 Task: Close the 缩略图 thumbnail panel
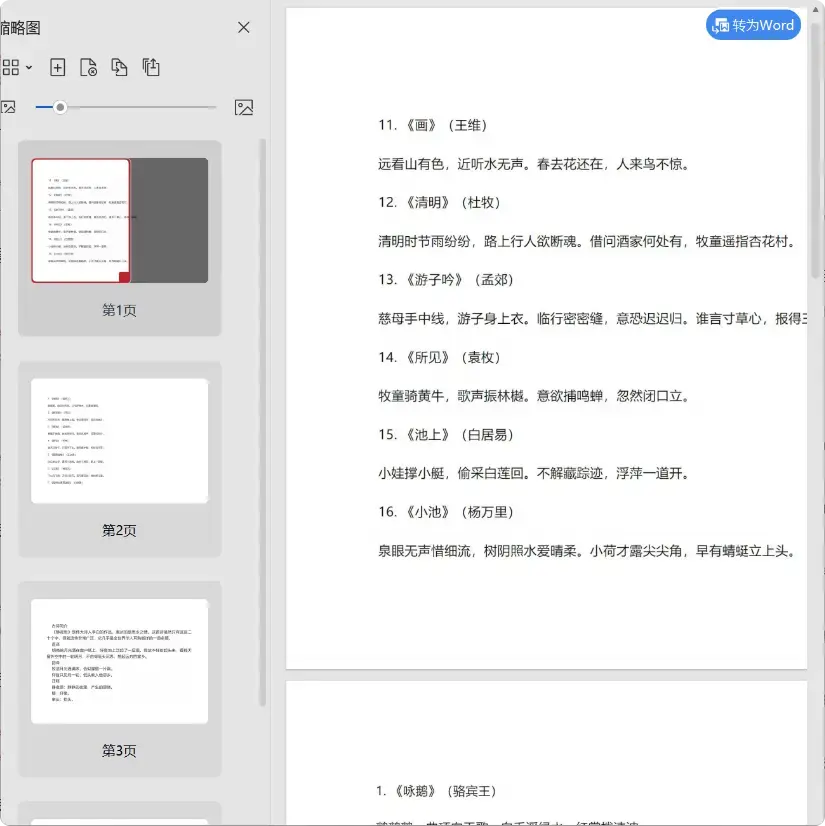click(243, 28)
